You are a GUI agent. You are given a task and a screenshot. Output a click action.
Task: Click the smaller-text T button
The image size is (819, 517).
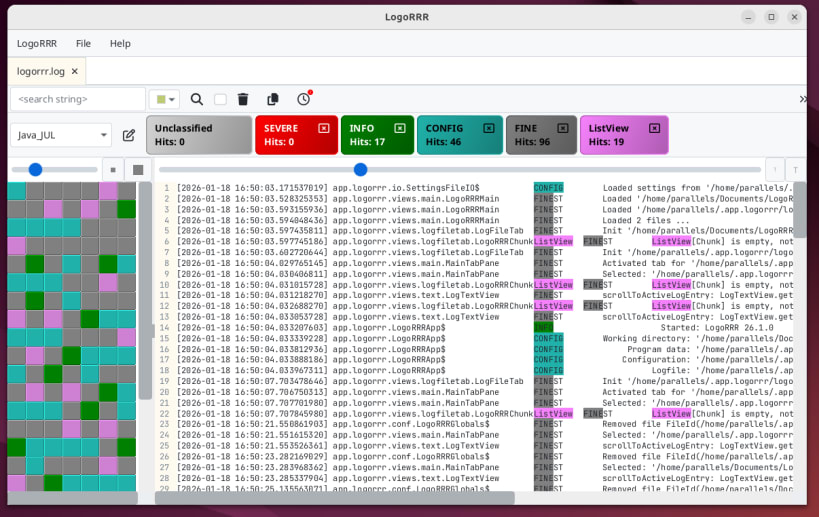coord(775,170)
